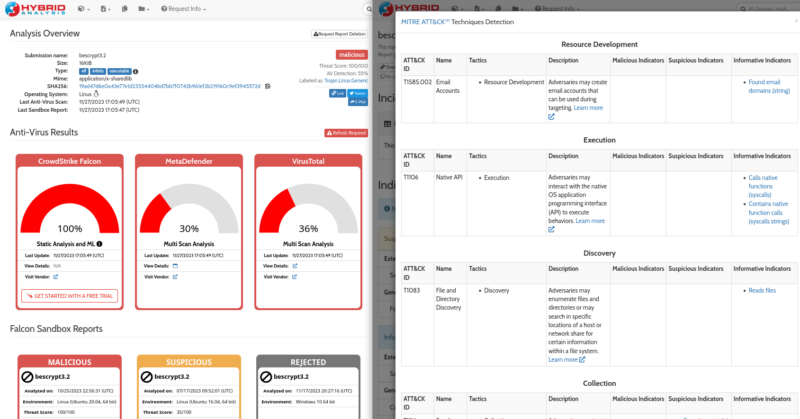Open Learn more link for Email Accounts

coord(588,108)
